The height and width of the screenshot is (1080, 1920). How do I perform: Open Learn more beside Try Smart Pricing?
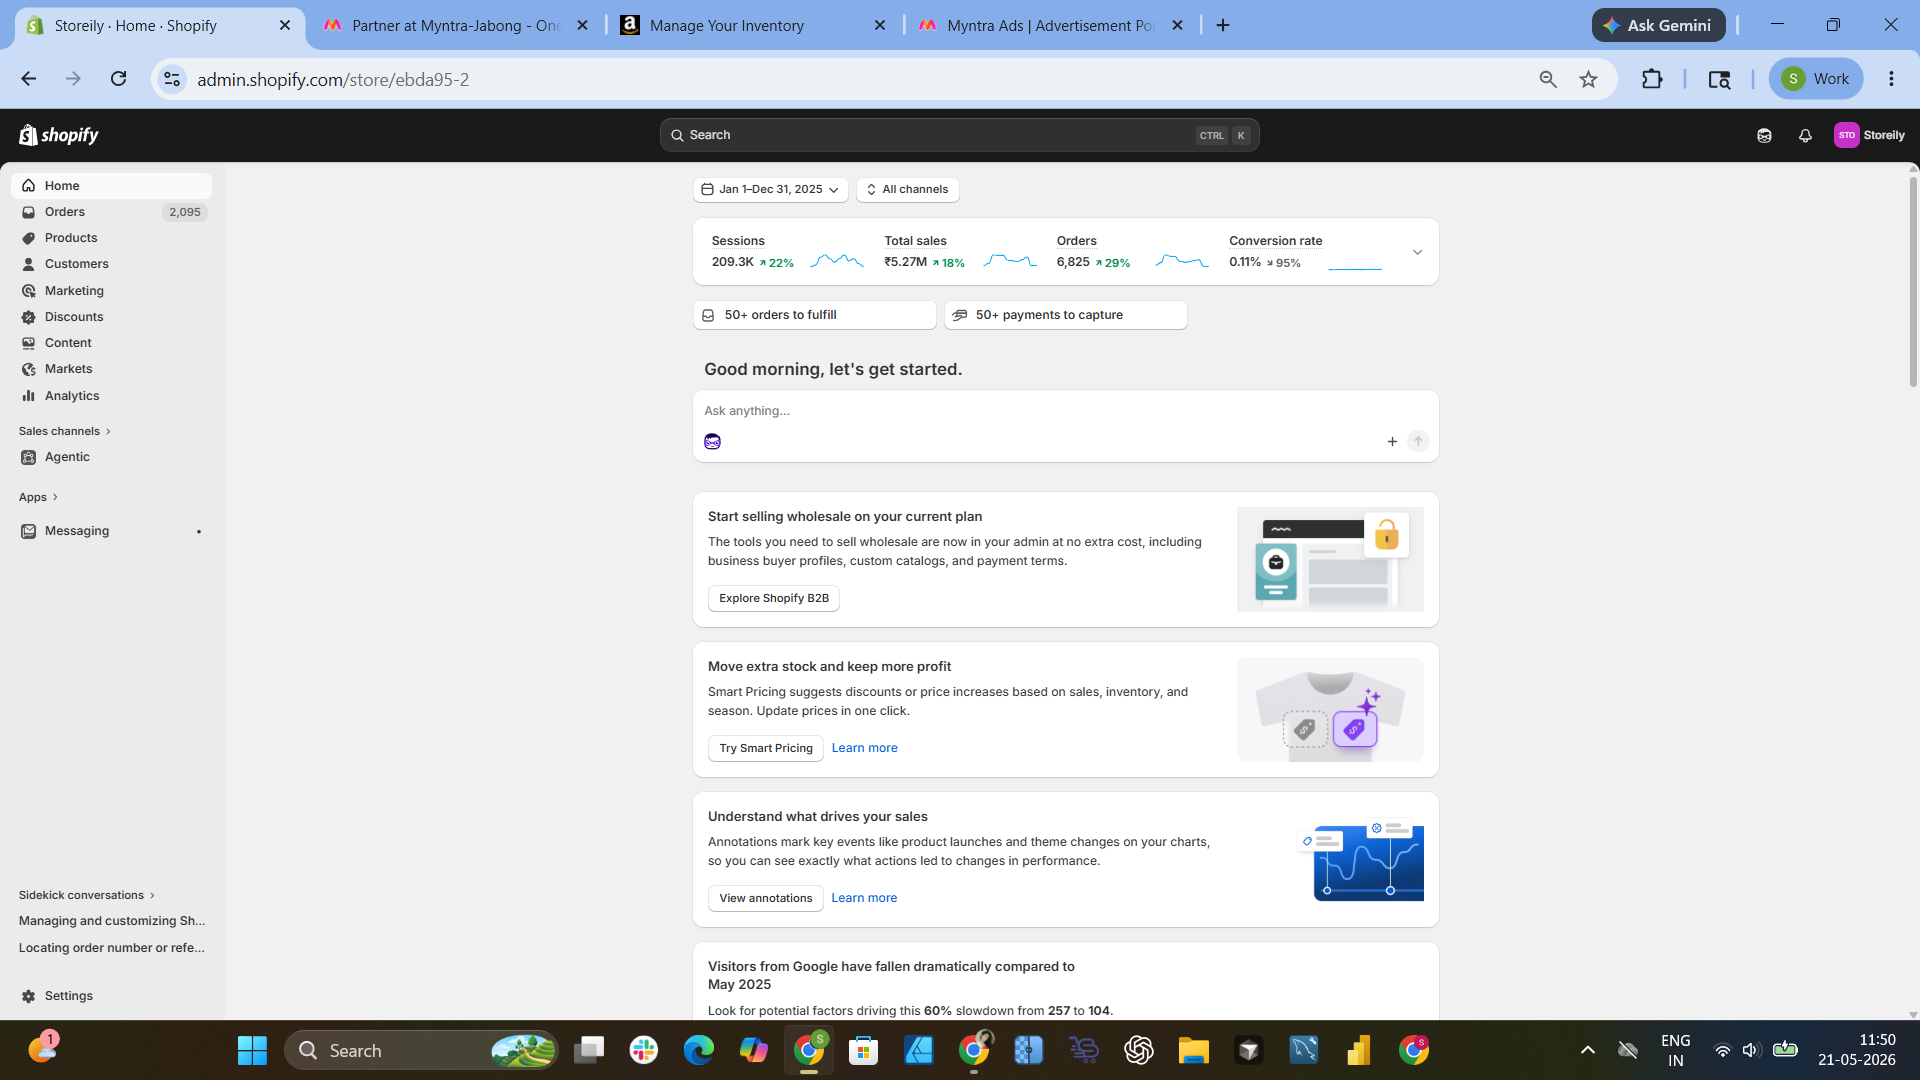(x=864, y=748)
